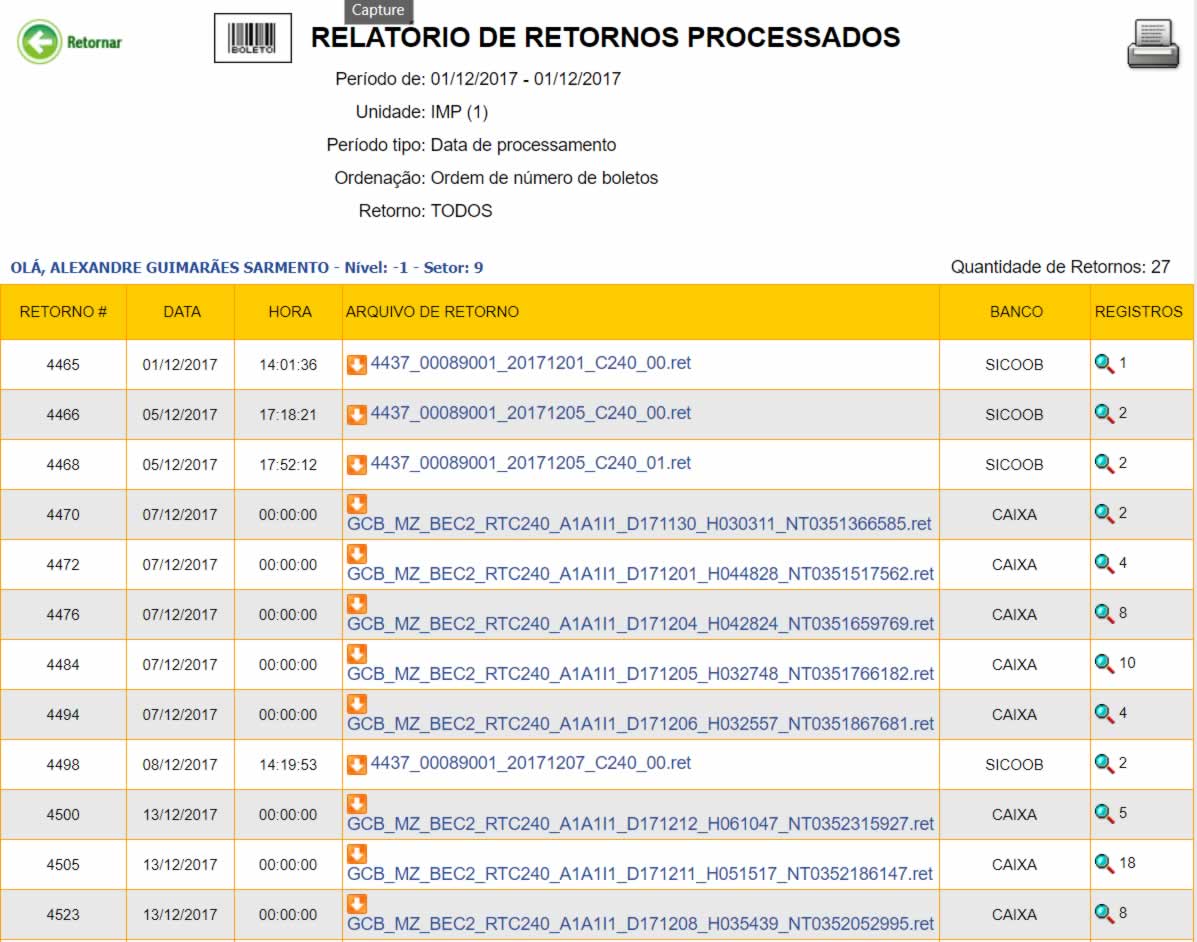Download arrow icon for retorno 4472

point(357,553)
